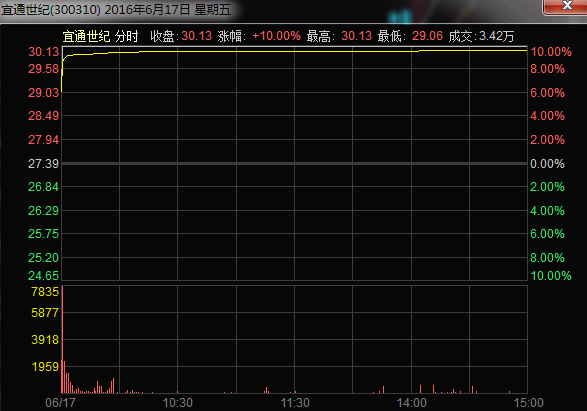This screenshot has width=587, height=411.
Task: Click the lowest price value 29.06
Action: pyautogui.click(x=427, y=36)
